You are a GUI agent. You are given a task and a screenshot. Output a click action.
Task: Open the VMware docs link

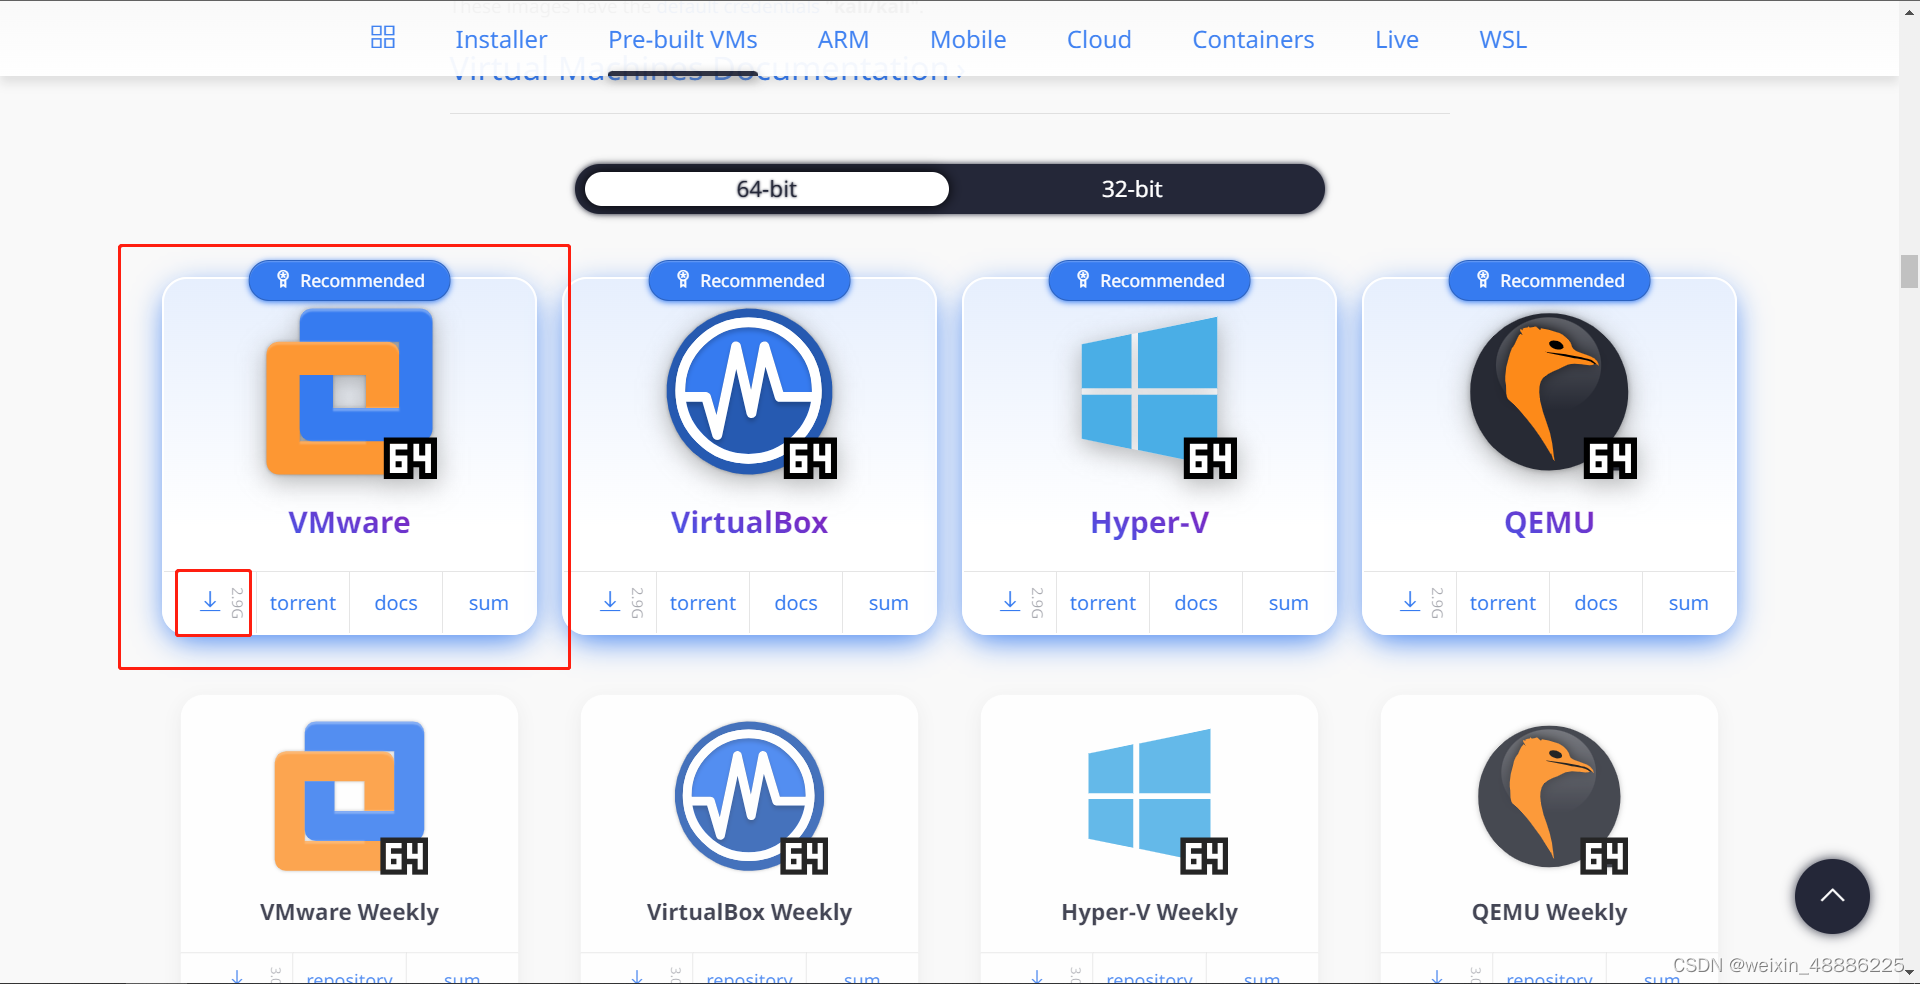[x=396, y=603]
